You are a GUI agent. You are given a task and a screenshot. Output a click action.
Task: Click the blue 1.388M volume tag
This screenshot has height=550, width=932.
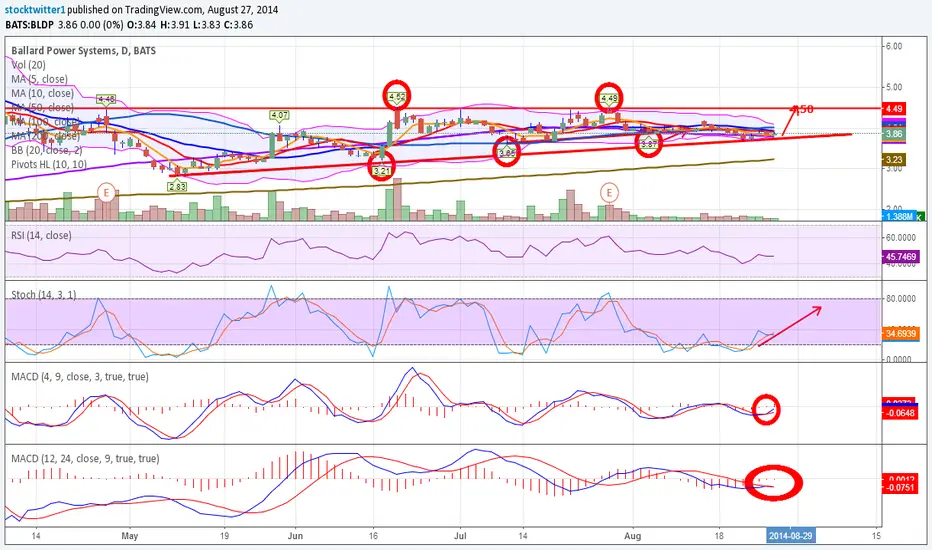899,216
